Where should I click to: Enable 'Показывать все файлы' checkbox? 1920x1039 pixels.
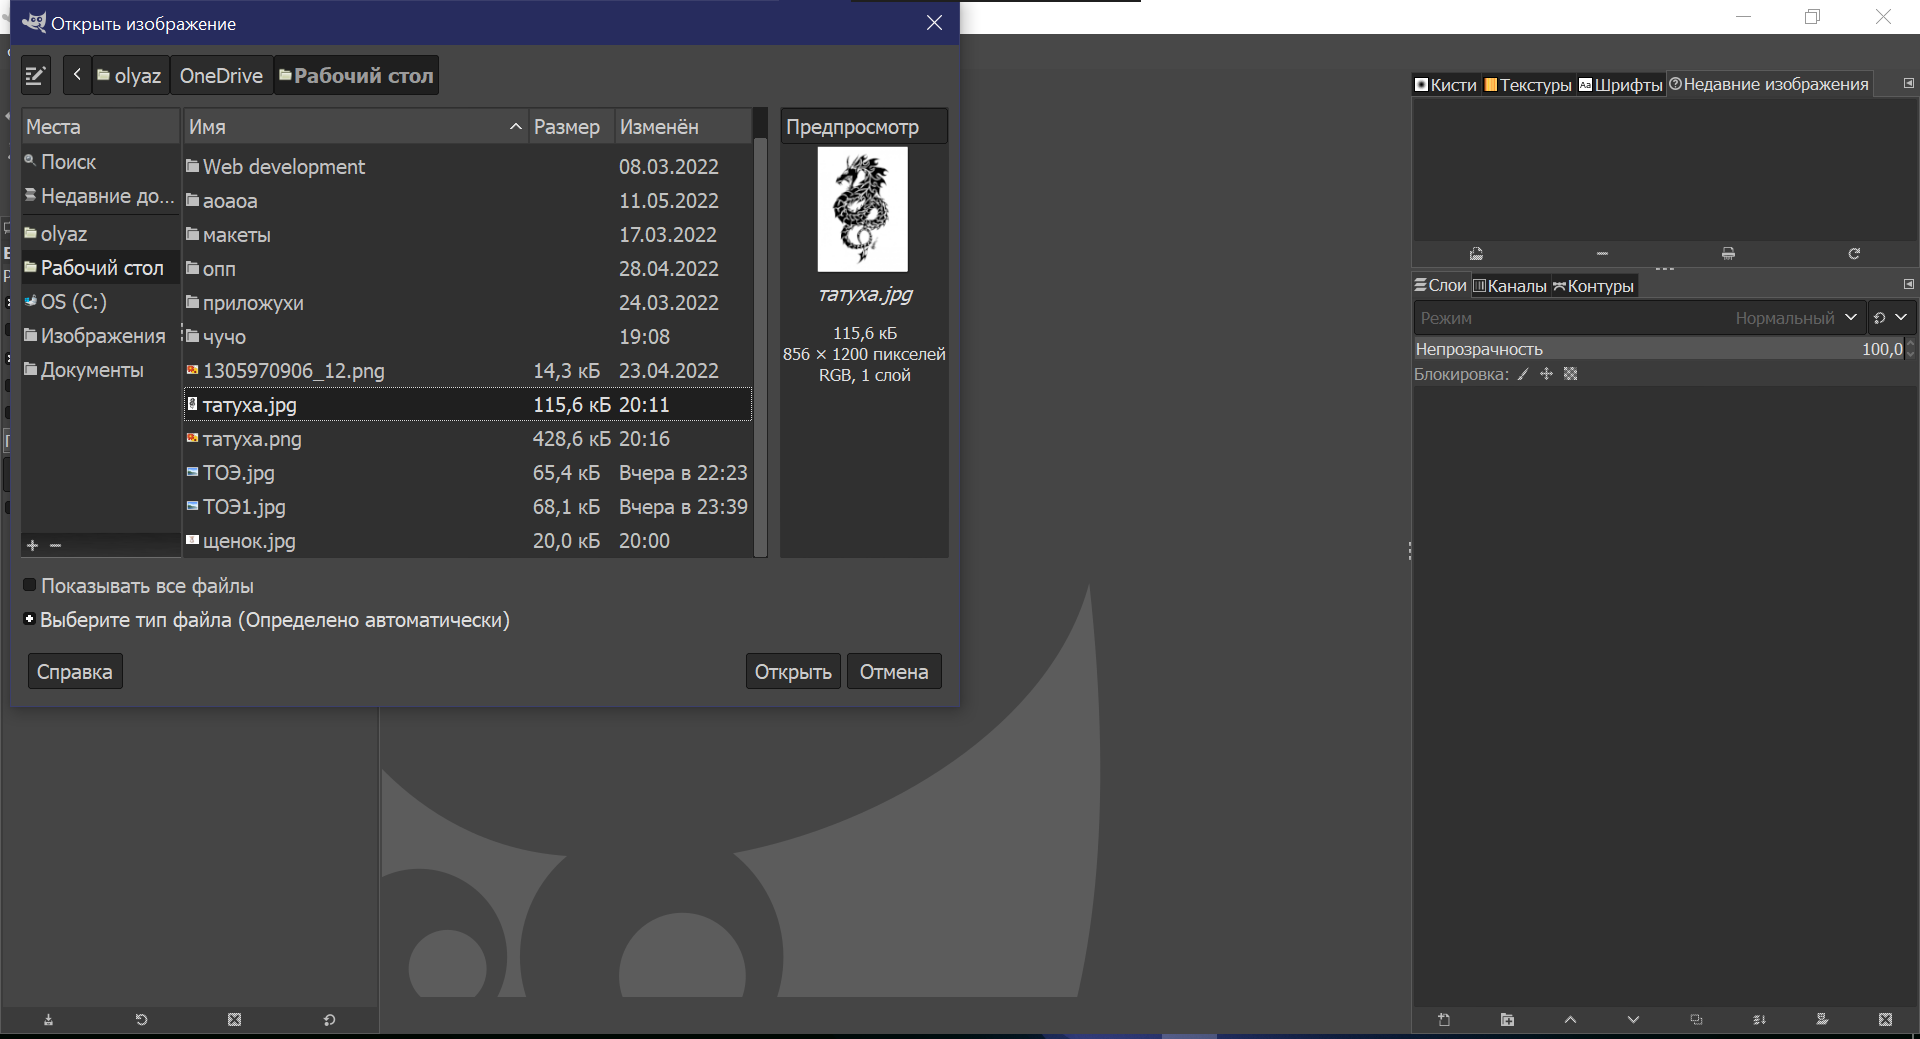[30, 585]
